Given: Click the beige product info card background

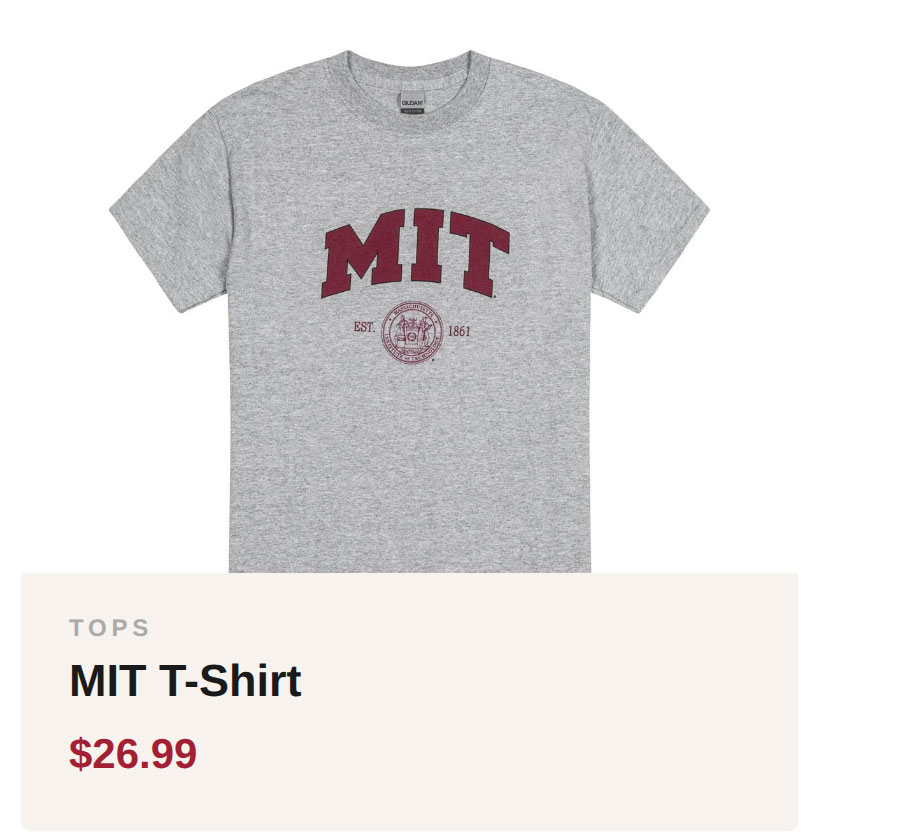Looking at the screenshot, I should pyautogui.click(x=600, y=720).
